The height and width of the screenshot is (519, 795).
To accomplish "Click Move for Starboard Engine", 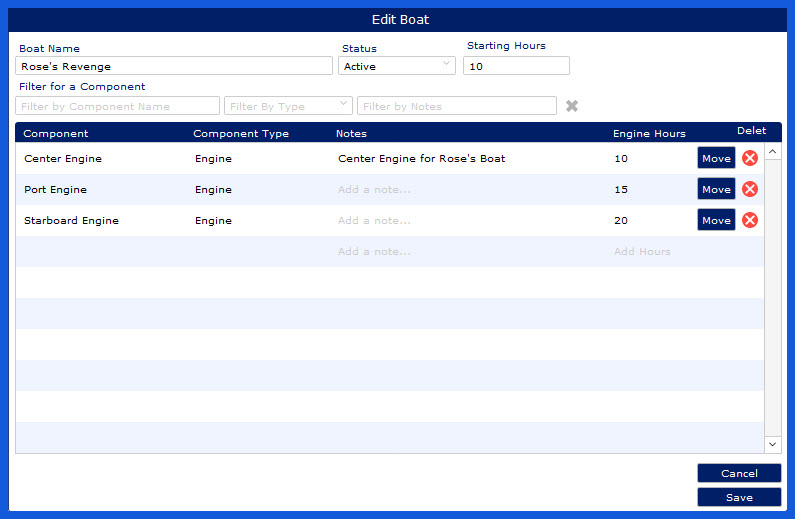I will click(x=716, y=220).
